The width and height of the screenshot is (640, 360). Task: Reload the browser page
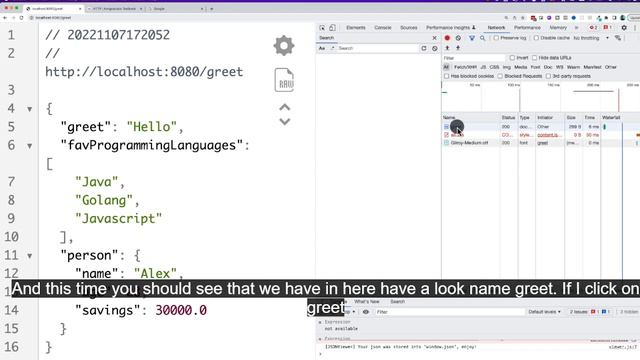pyautogui.click(x=22, y=18)
